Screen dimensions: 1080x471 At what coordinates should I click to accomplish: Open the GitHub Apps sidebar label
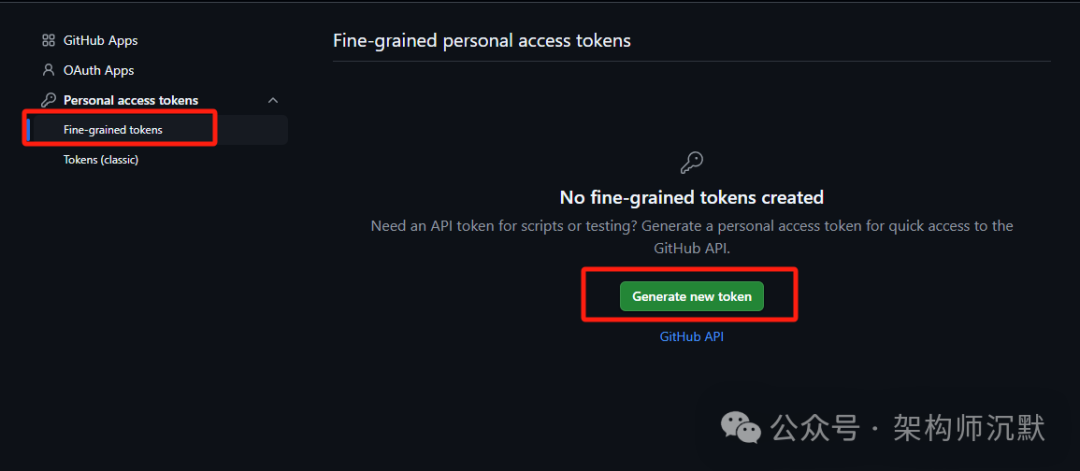click(100, 41)
